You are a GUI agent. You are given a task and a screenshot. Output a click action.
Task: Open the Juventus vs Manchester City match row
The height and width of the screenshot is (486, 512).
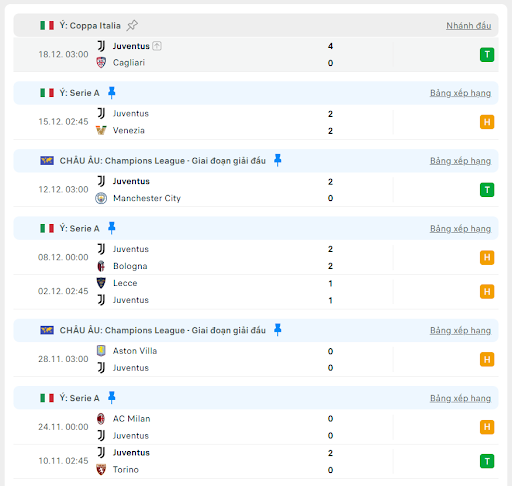(x=256, y=190)
